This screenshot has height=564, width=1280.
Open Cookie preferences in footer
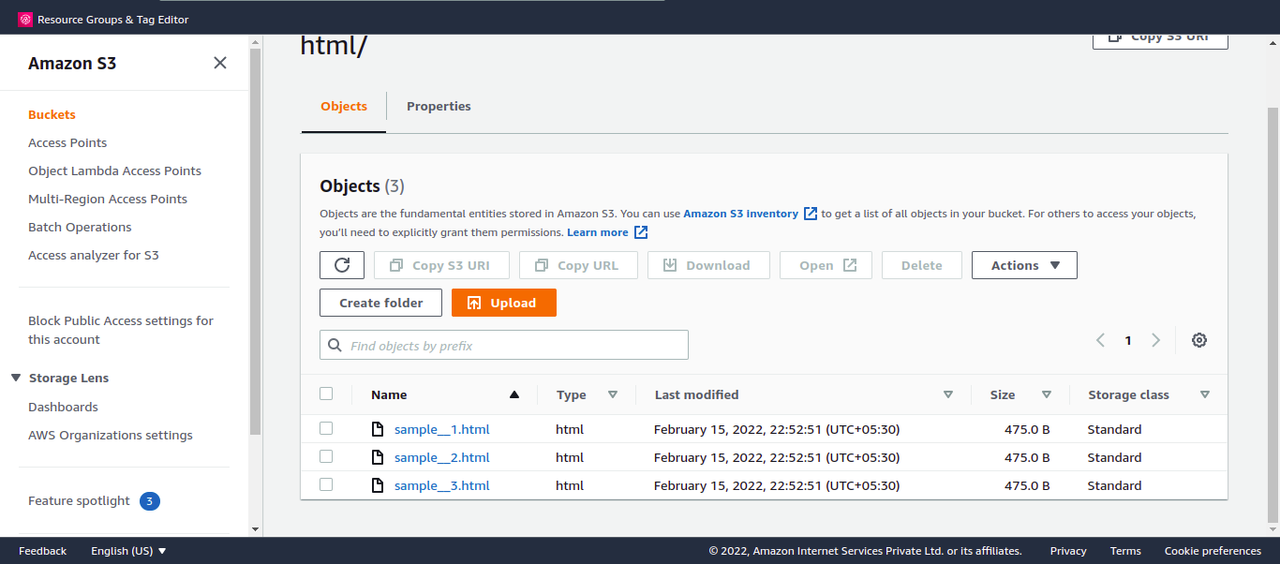pos(1213,551)
